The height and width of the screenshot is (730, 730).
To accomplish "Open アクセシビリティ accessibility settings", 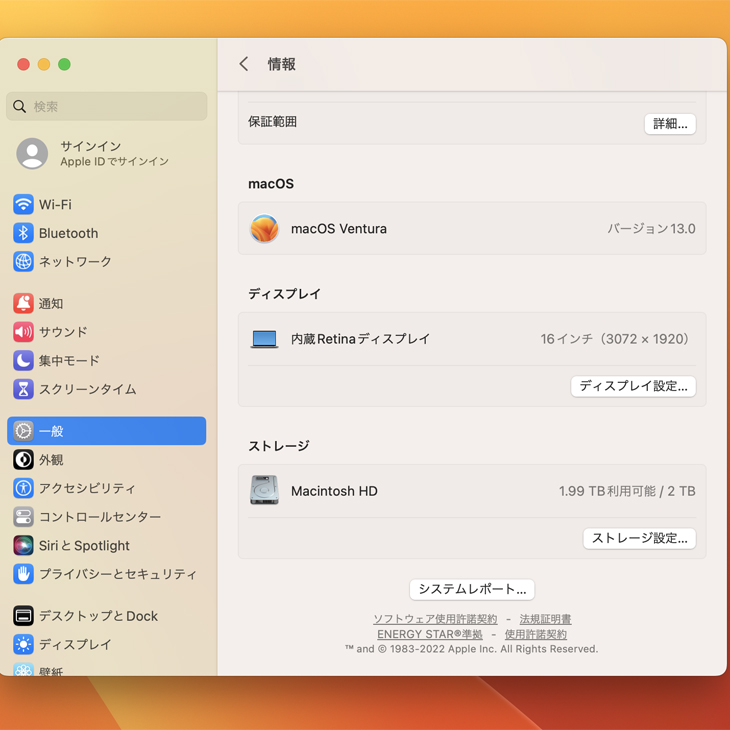I will click(87, 489).
